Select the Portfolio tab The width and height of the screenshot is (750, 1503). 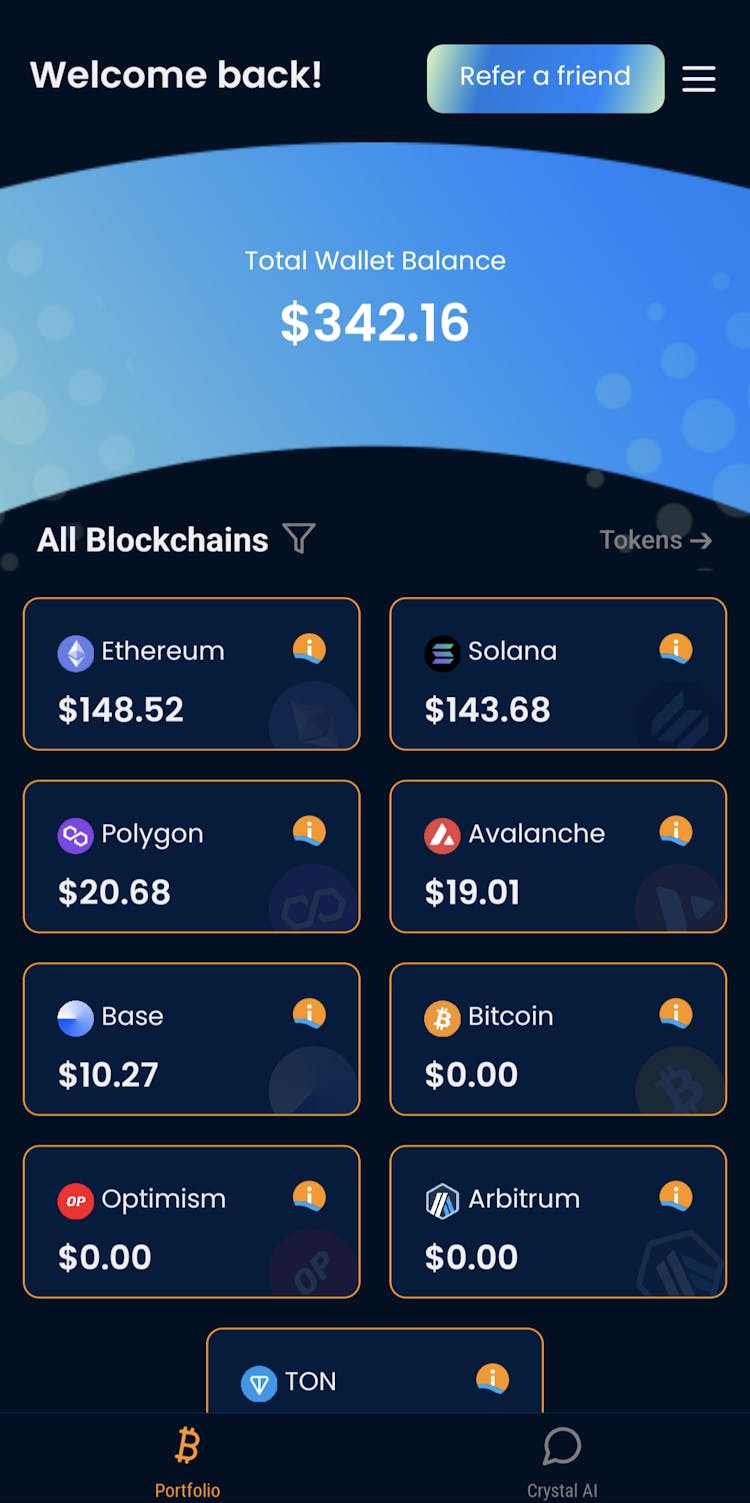tap(187, 1462)
